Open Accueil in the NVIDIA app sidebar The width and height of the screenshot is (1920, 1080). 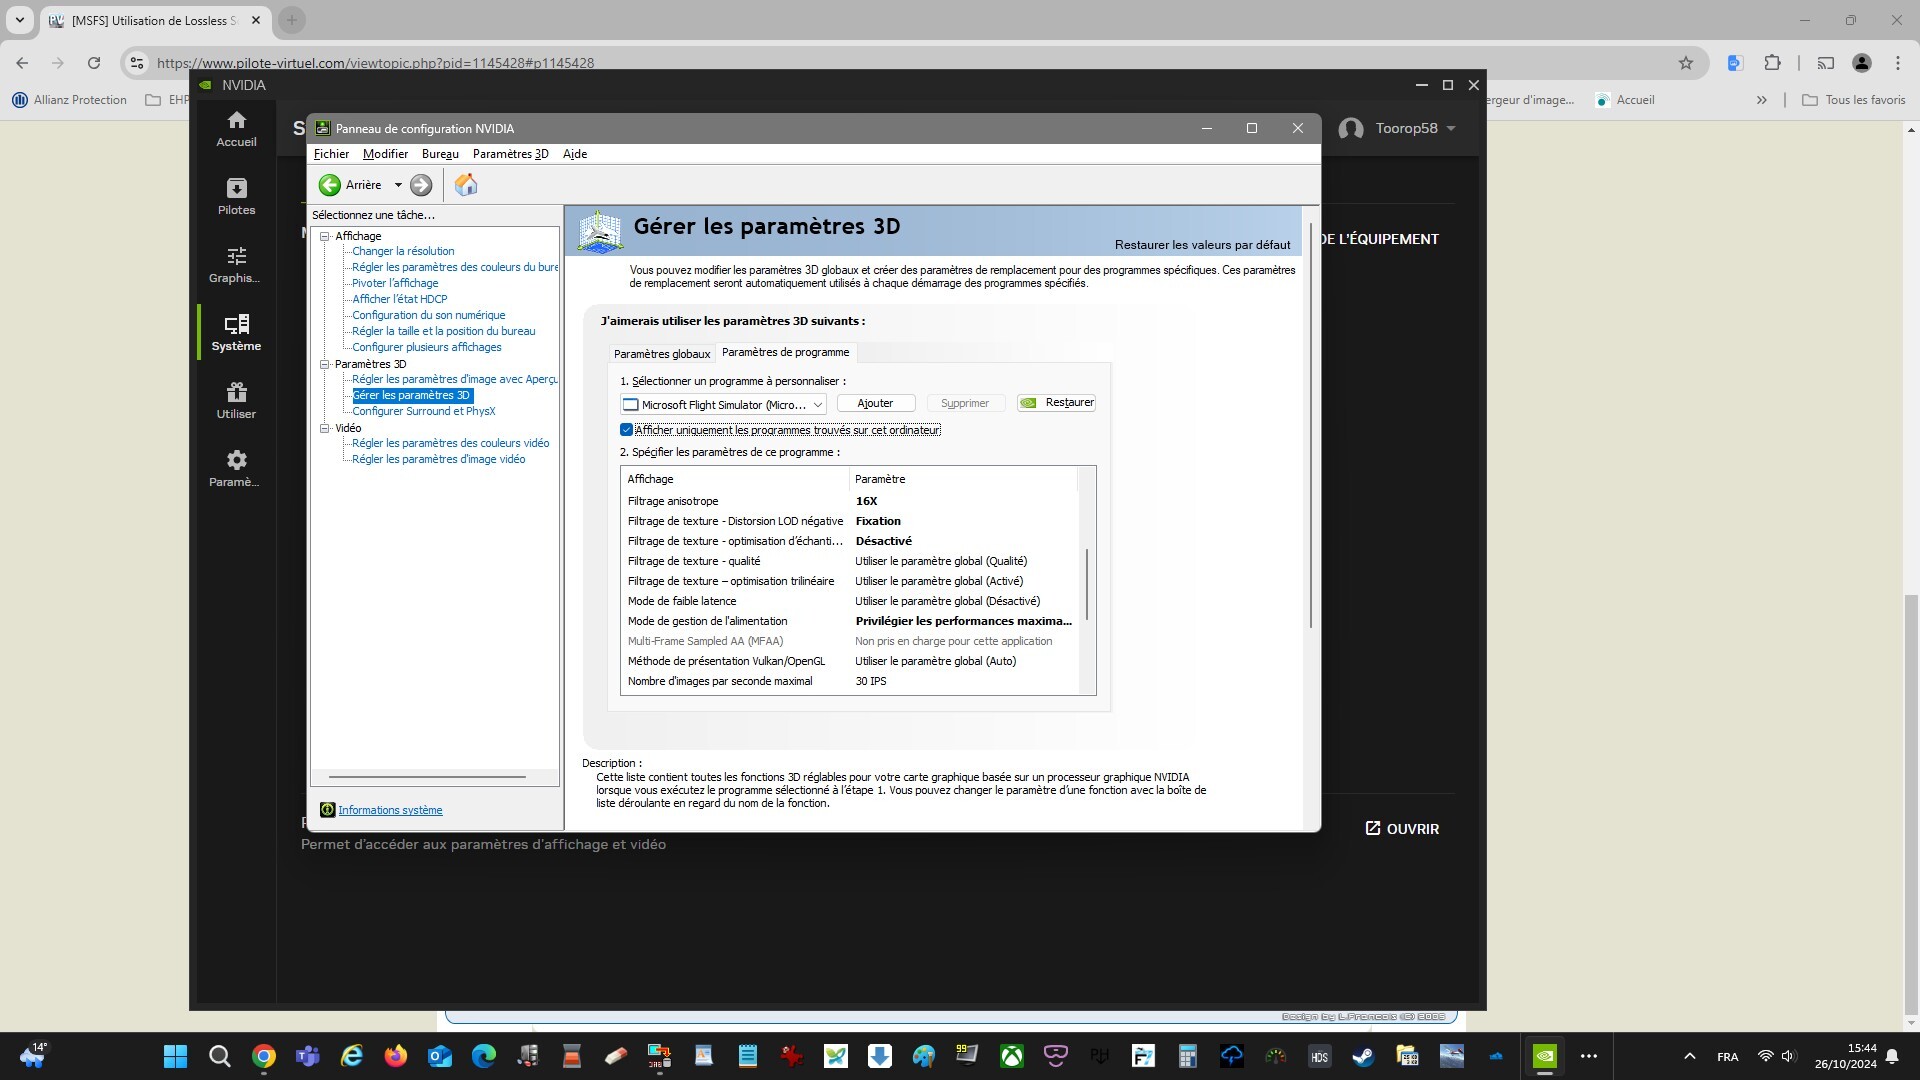236,129
